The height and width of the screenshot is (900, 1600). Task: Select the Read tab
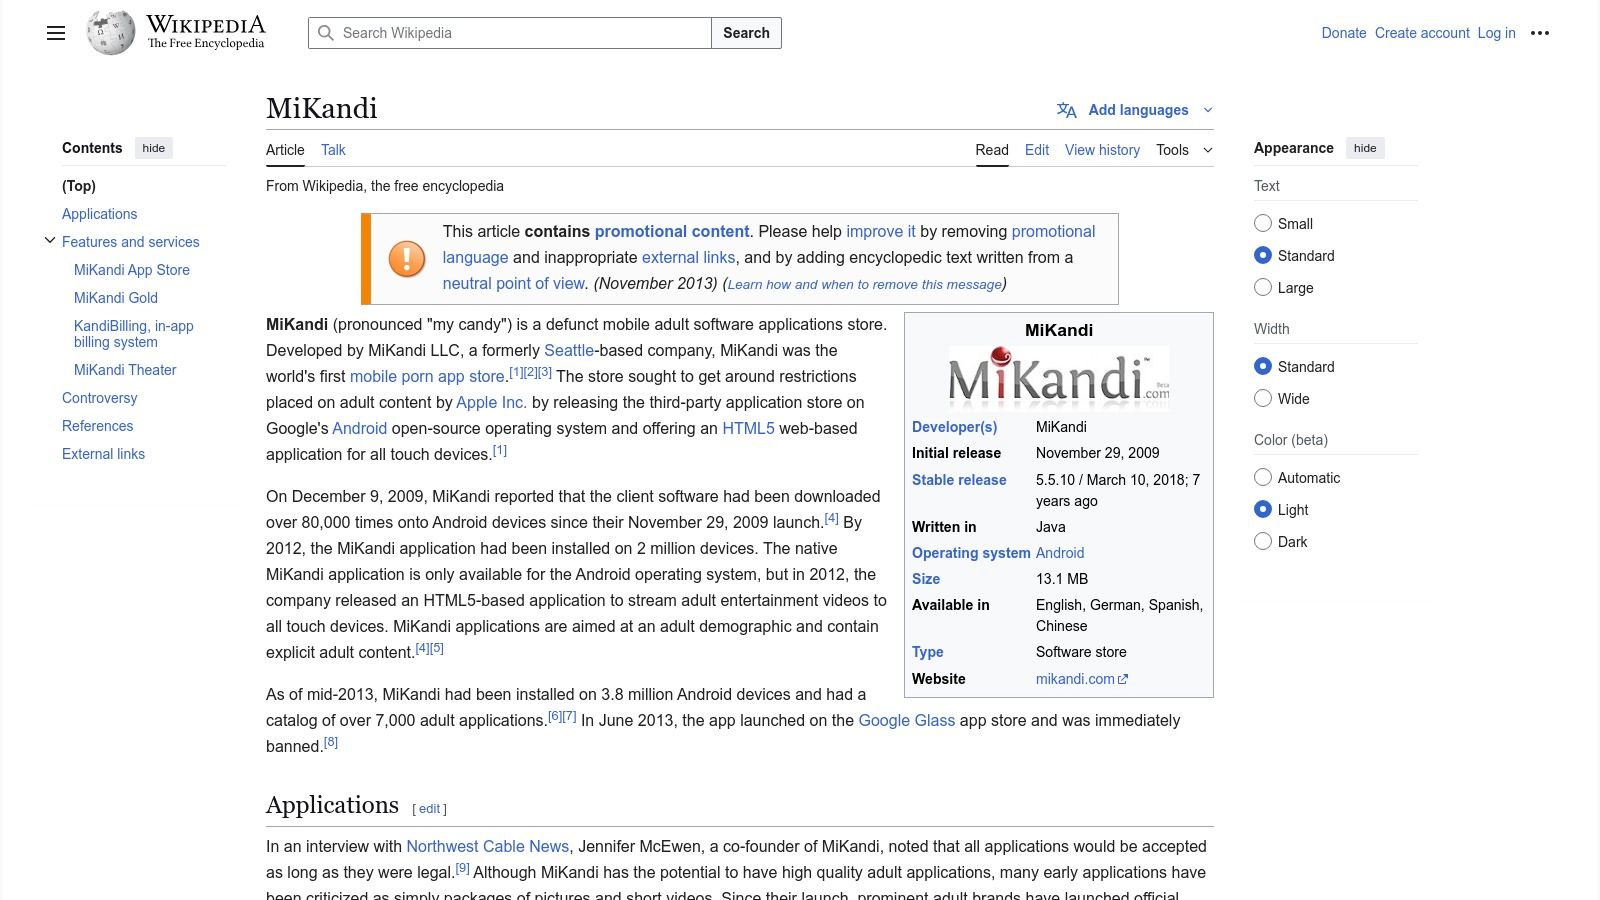pyautogui.click(x=992, y=150)
